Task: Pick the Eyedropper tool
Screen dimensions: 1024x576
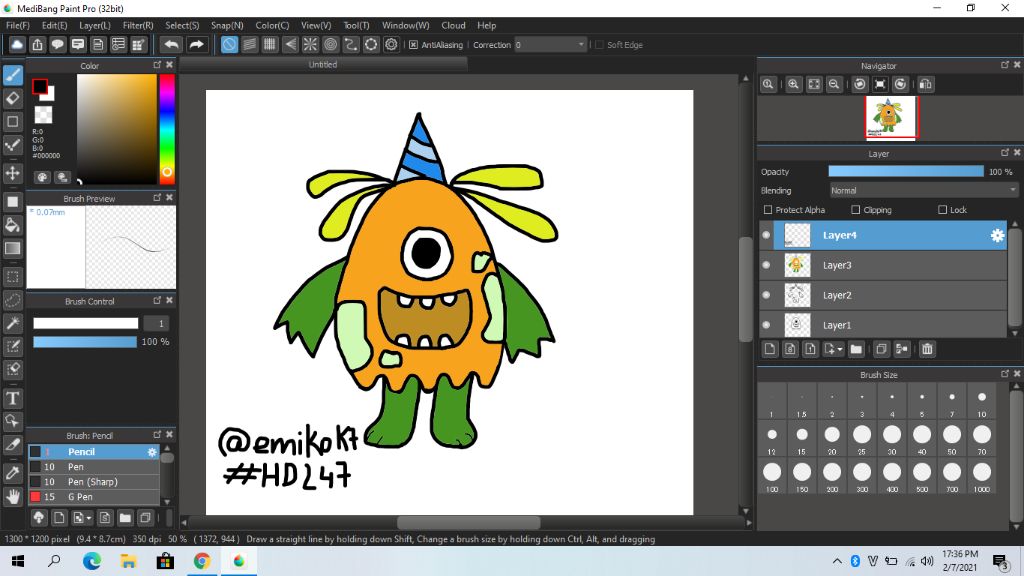Action: (12, 473)
